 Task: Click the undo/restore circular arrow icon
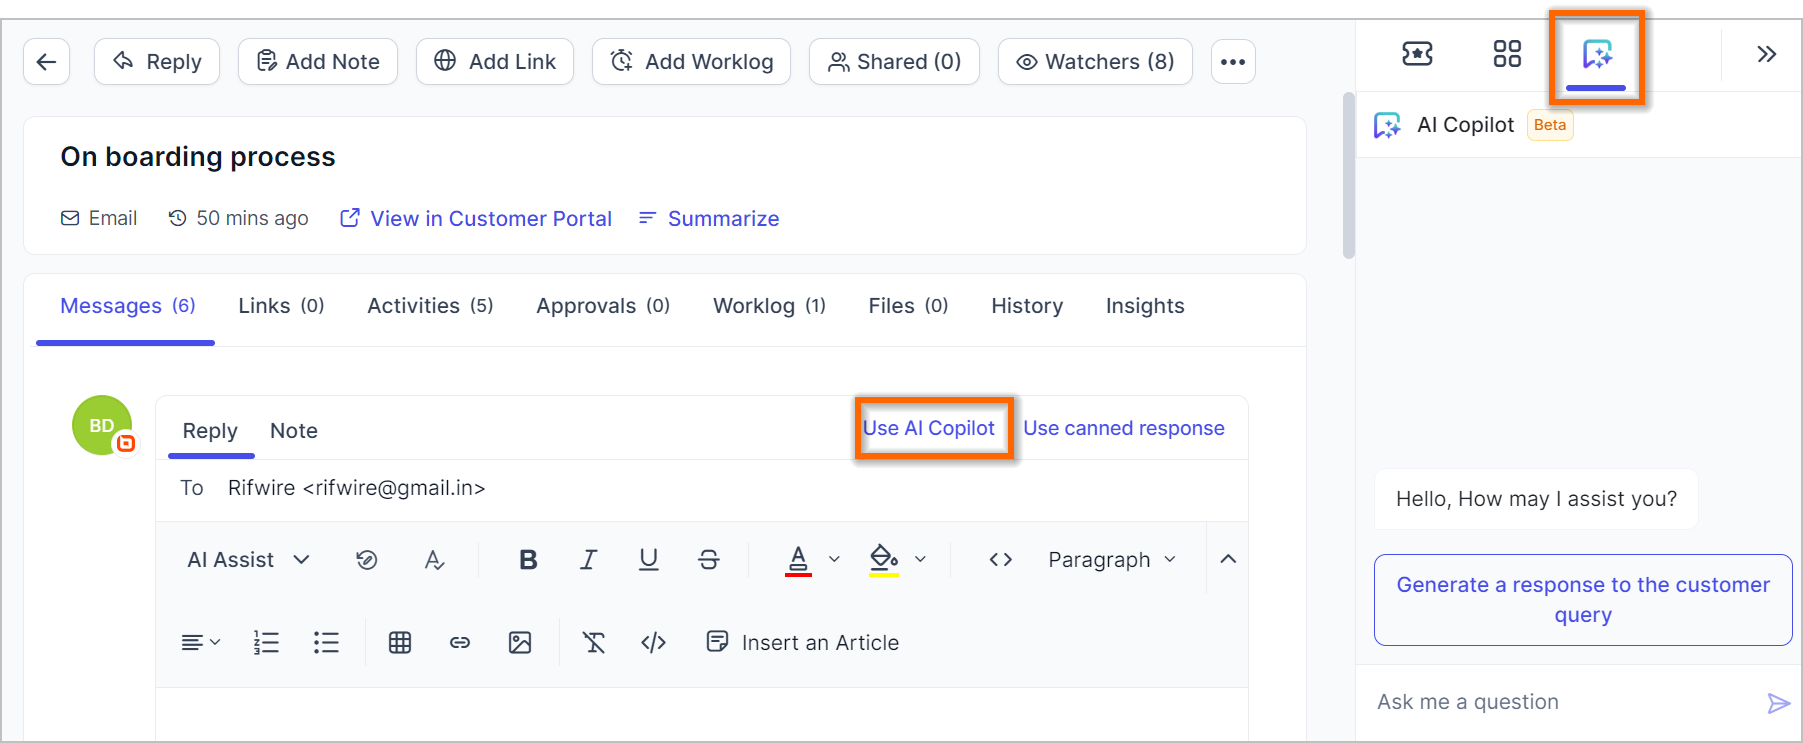coord(367,560)
